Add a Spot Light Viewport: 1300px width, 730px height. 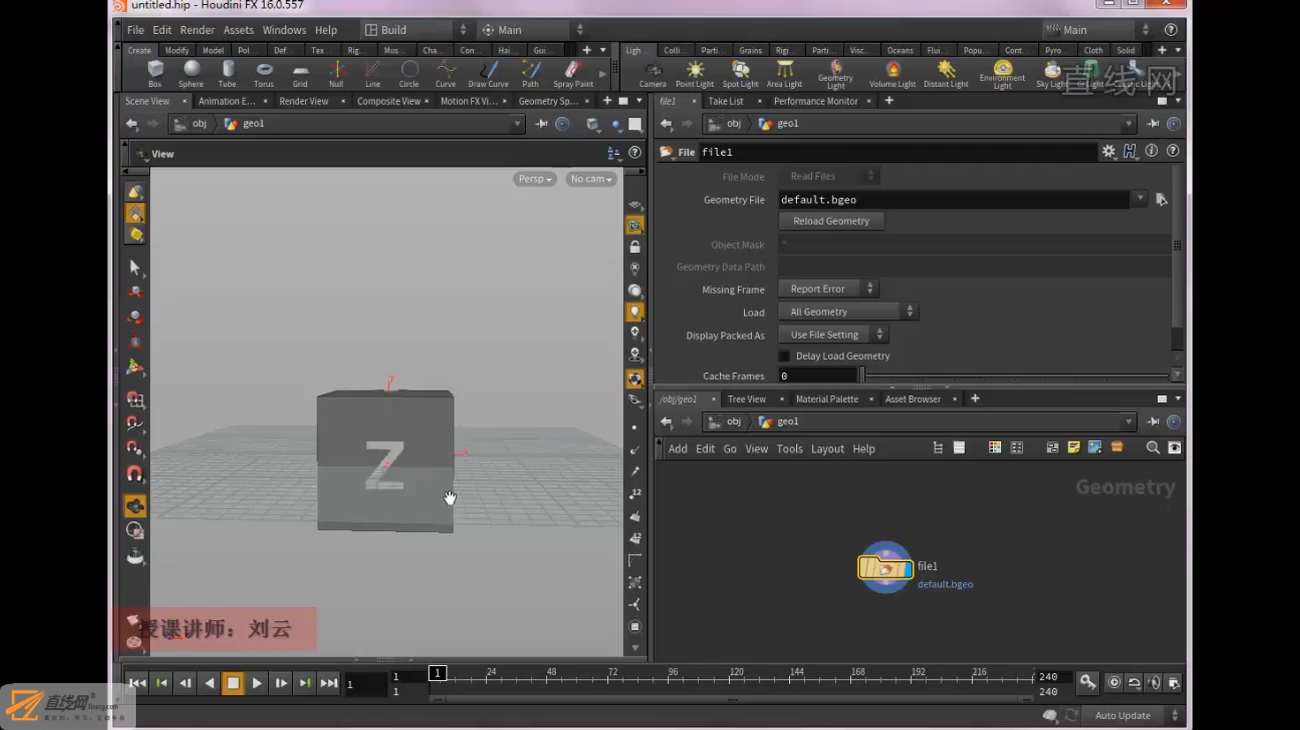coord(740,73)
